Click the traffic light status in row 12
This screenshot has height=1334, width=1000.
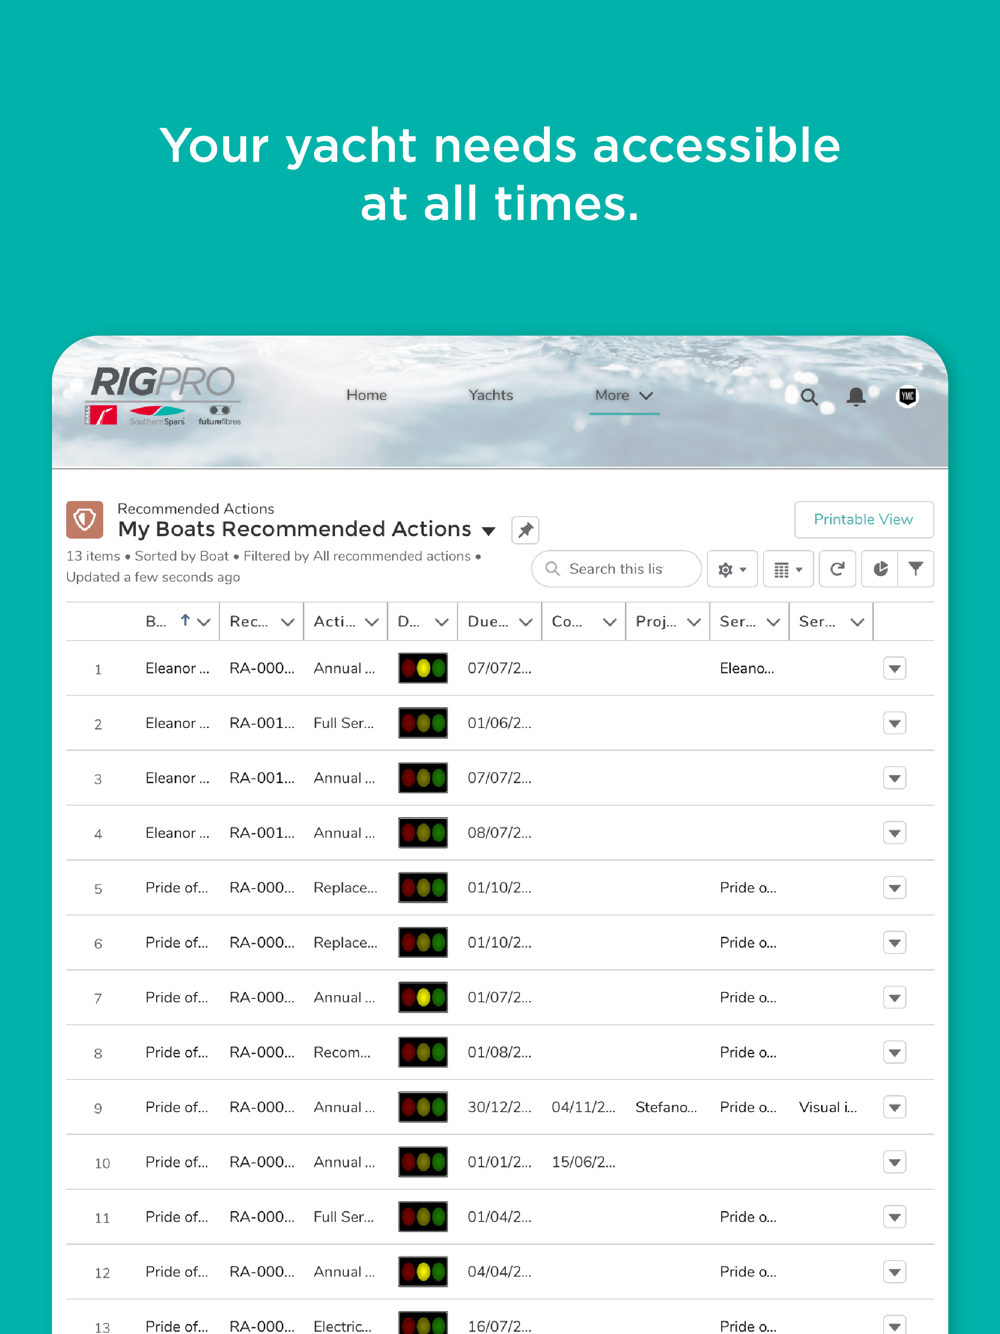(x=423, y=1272)
